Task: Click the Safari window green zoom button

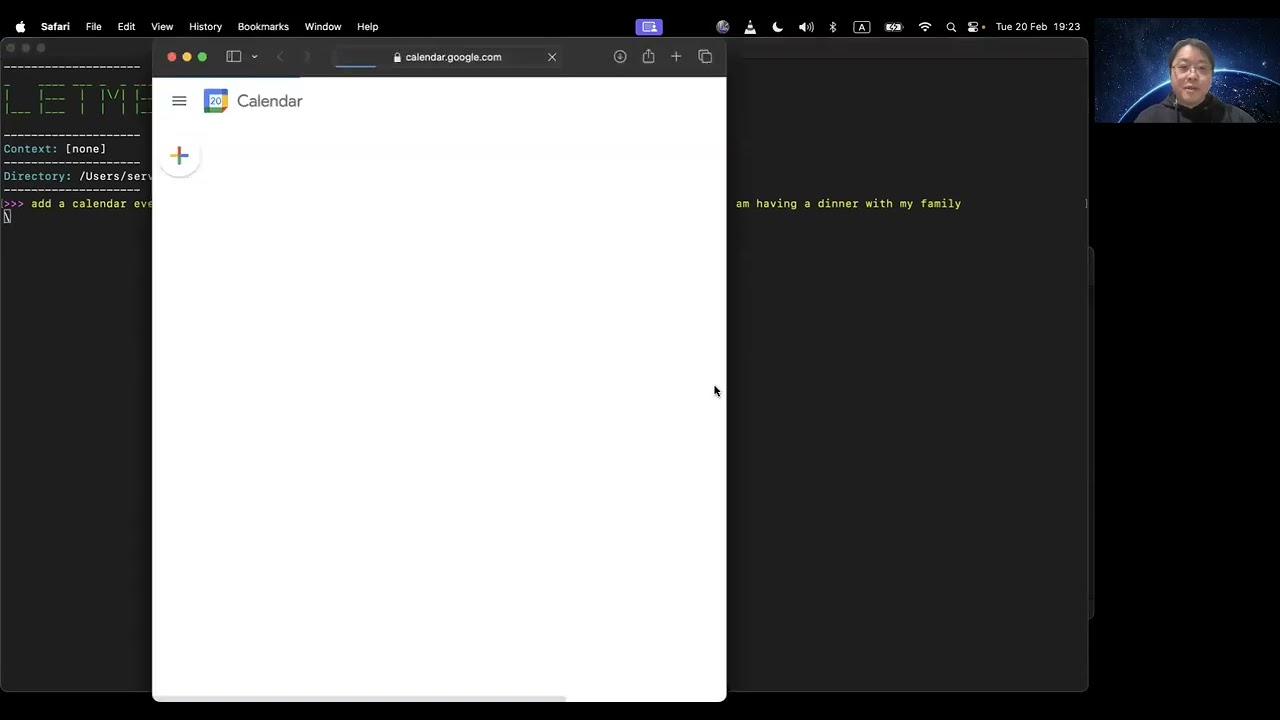Action: 202,57
